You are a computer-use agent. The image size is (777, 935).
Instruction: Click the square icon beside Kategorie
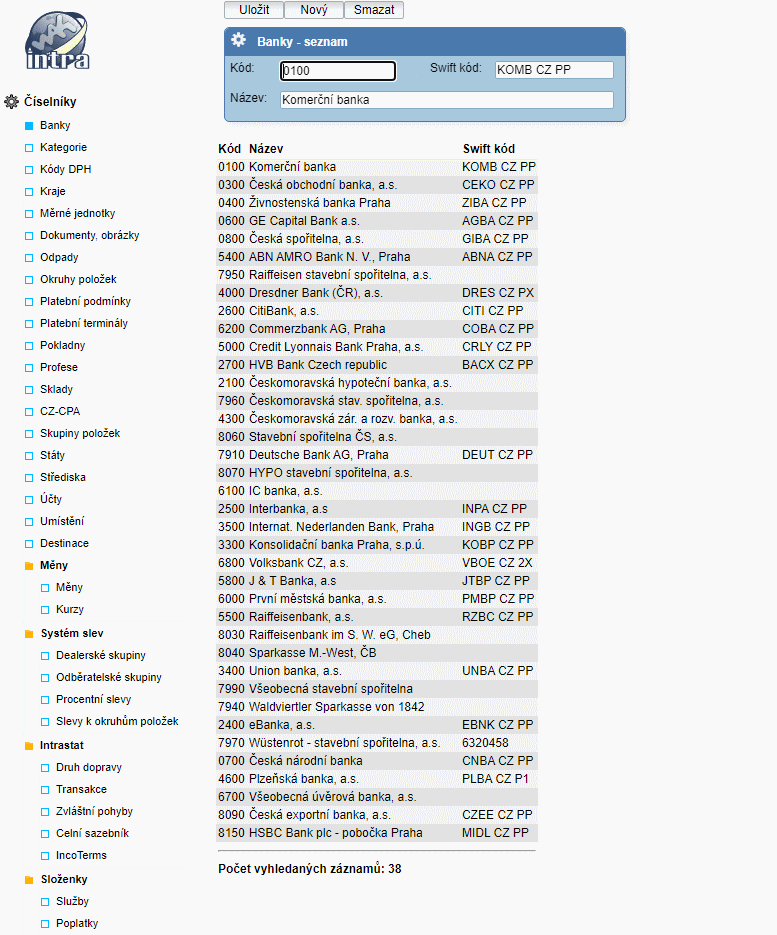[29, 148]
